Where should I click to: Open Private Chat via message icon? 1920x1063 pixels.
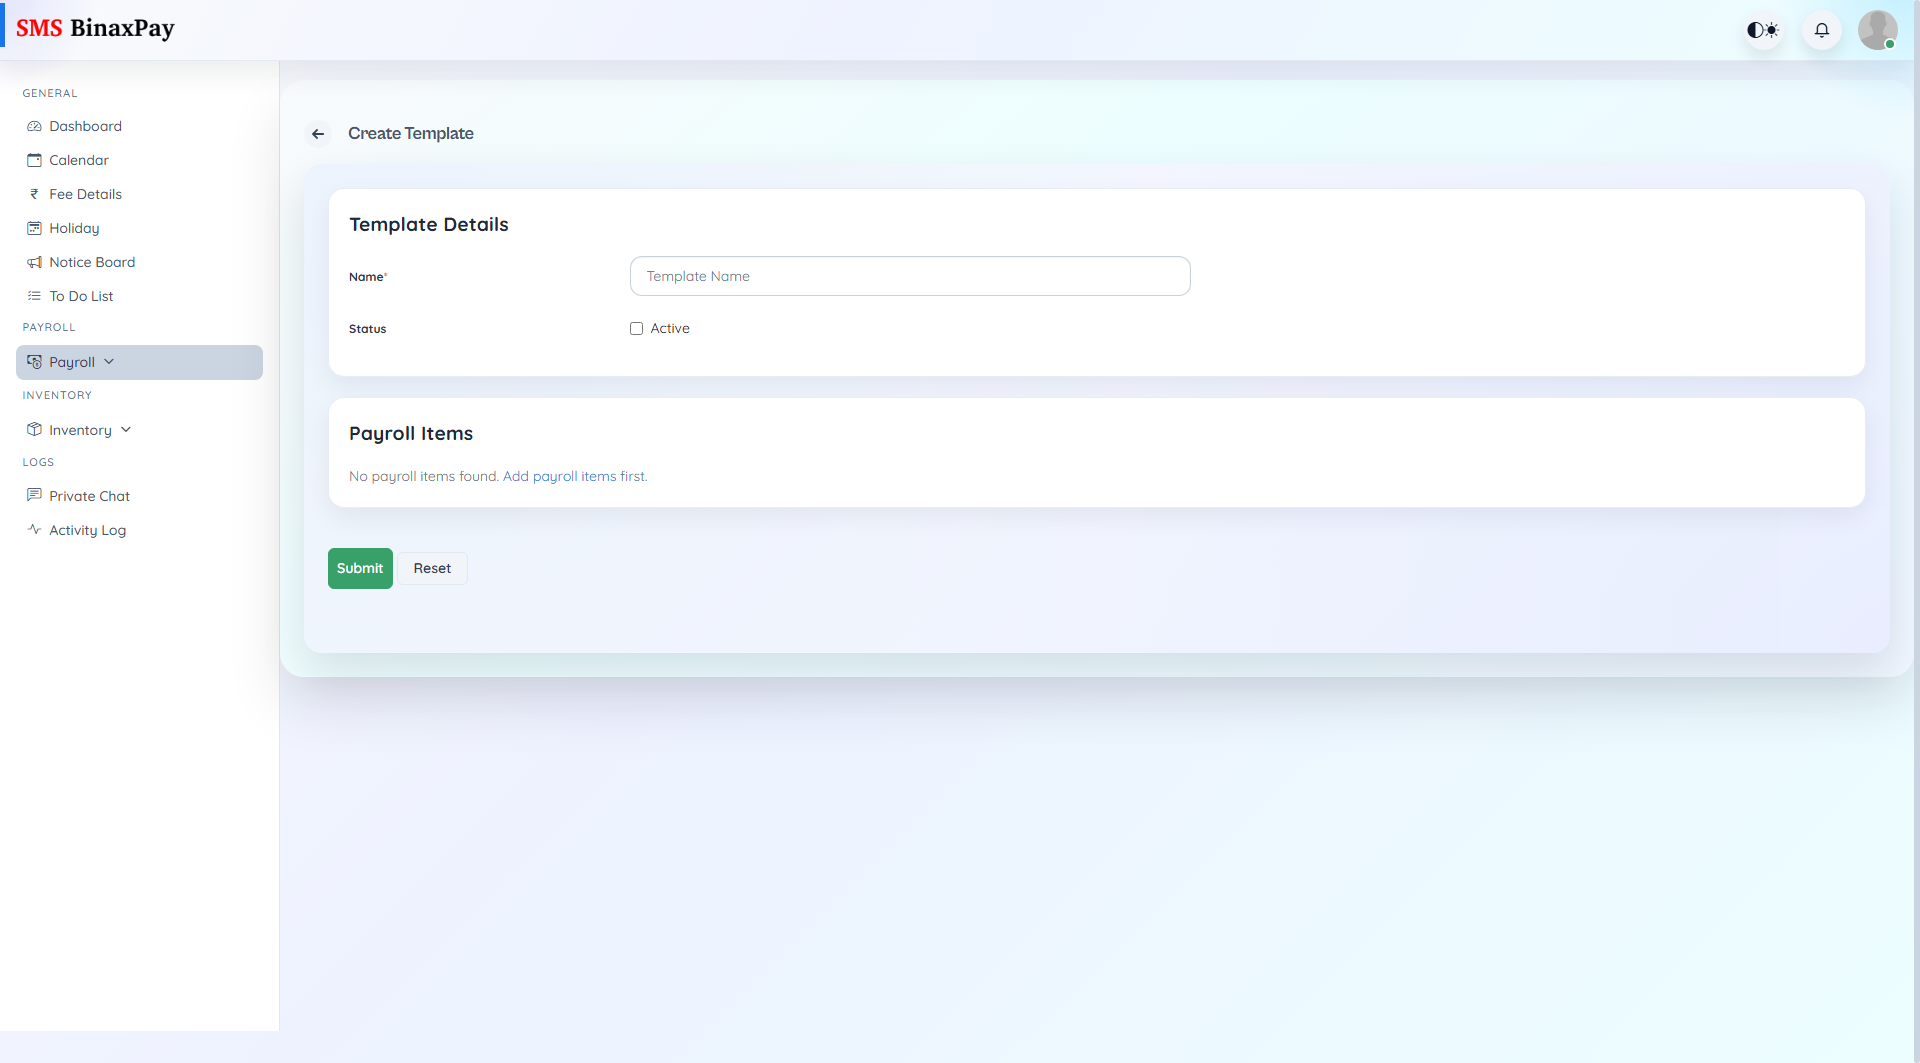35,496
